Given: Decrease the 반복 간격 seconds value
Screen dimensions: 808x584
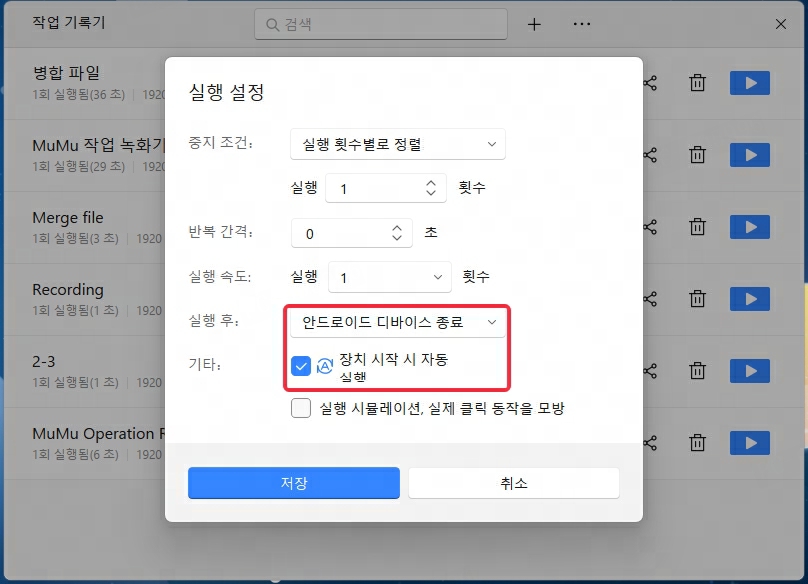Looking at the screenshot, I should pyautogui.click(x=396, y=238).
